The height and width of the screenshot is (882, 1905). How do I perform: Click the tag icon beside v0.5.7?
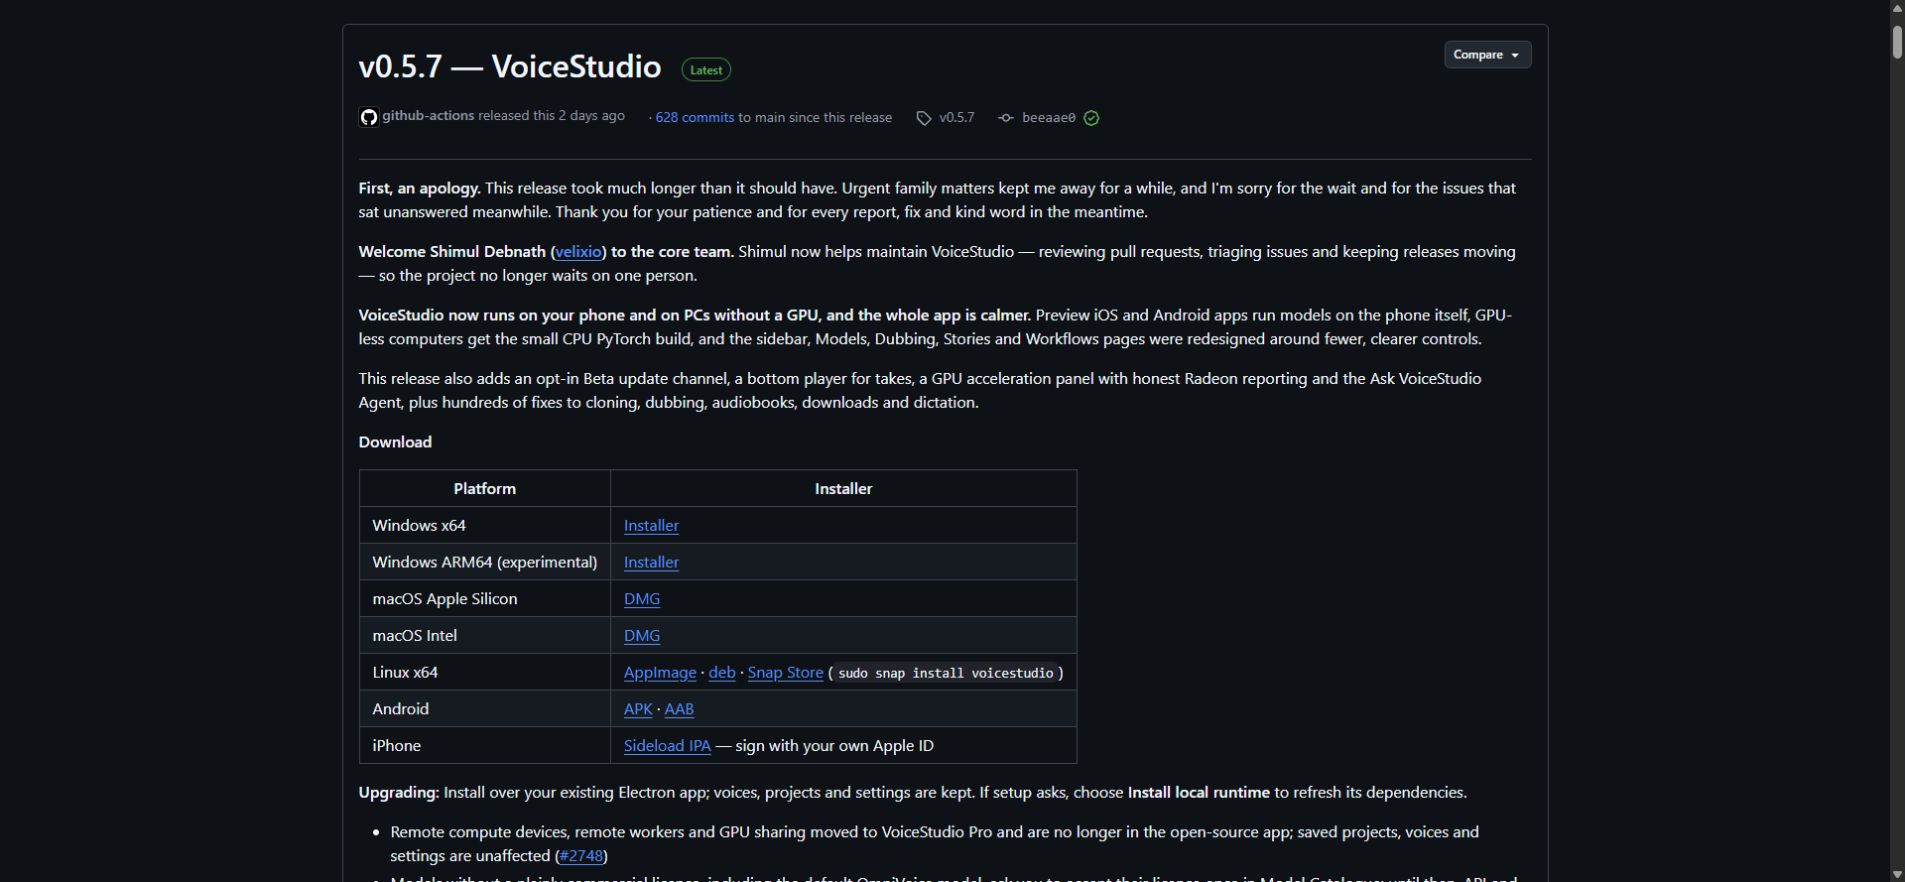point(923,118)
